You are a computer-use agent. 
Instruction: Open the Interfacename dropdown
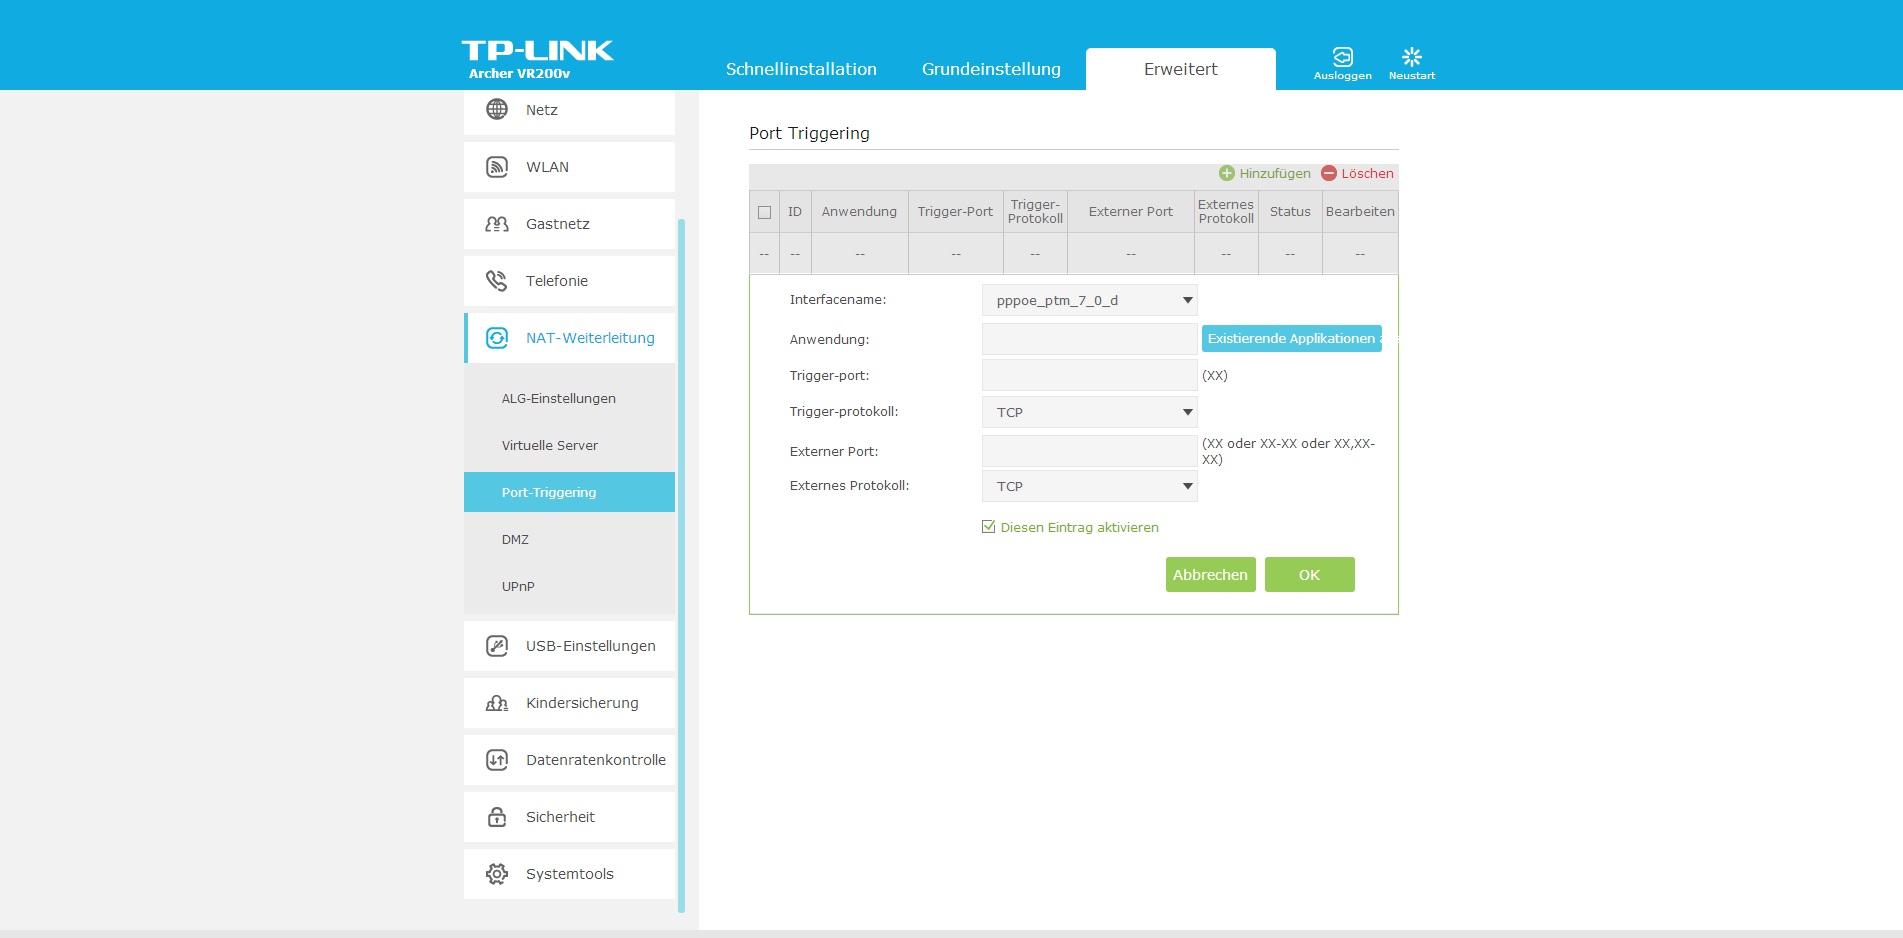[x=1089, y=300]
